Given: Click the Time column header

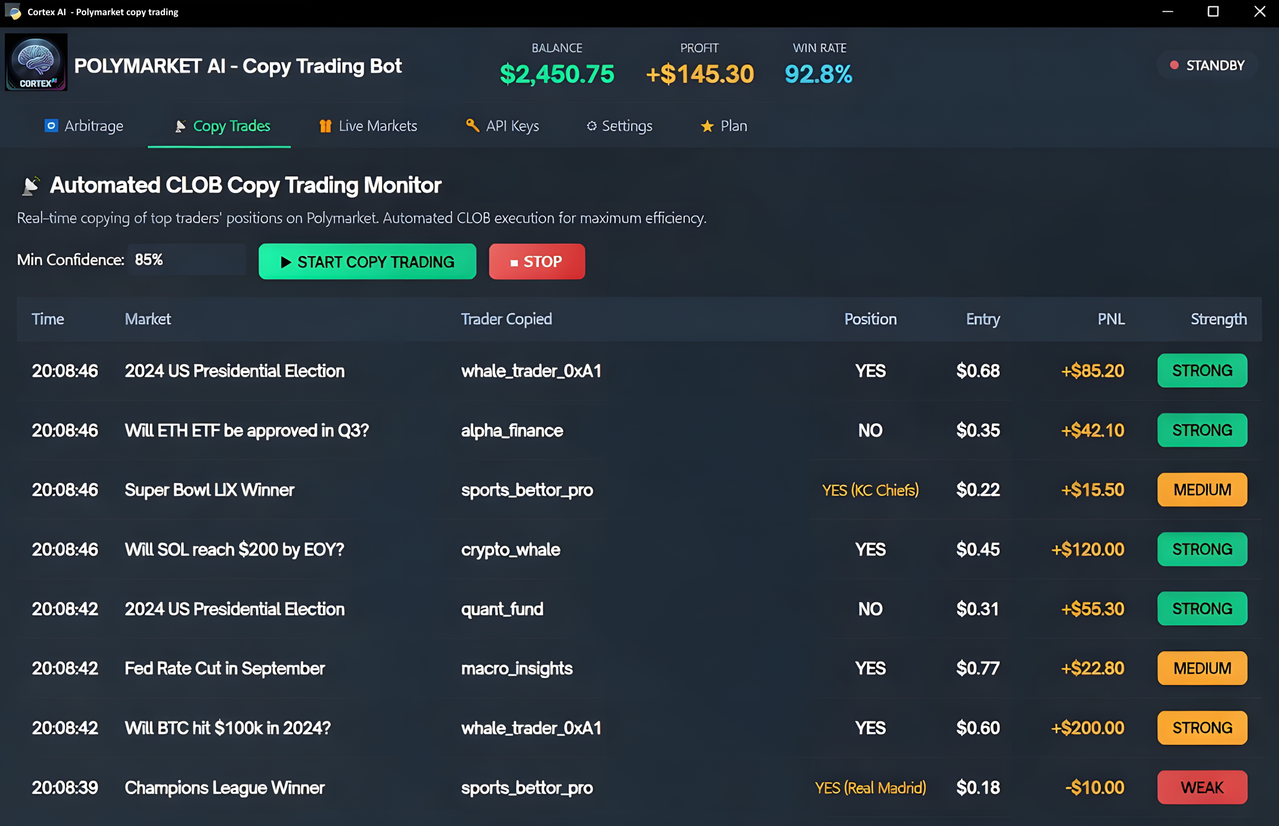Looking at the screenshot, I should point(48,319).
